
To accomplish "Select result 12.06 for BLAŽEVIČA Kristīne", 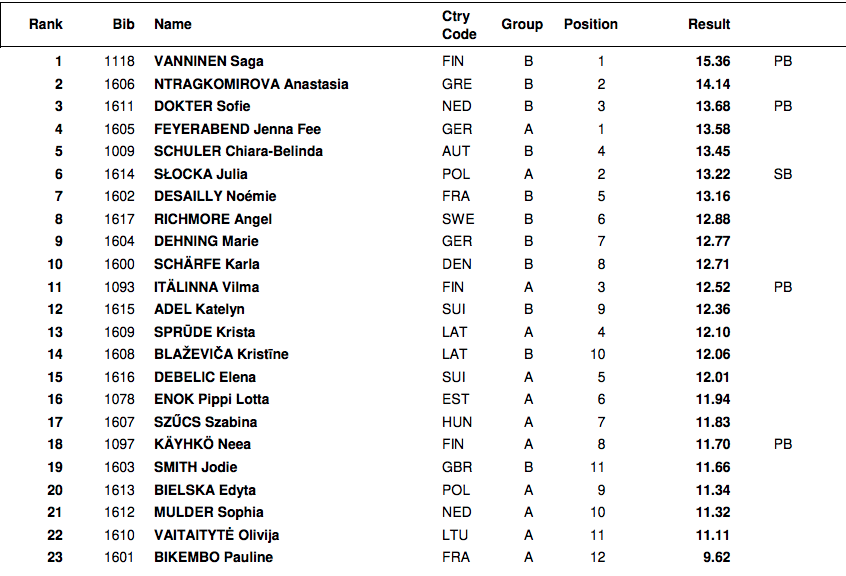I will [713, 354].
